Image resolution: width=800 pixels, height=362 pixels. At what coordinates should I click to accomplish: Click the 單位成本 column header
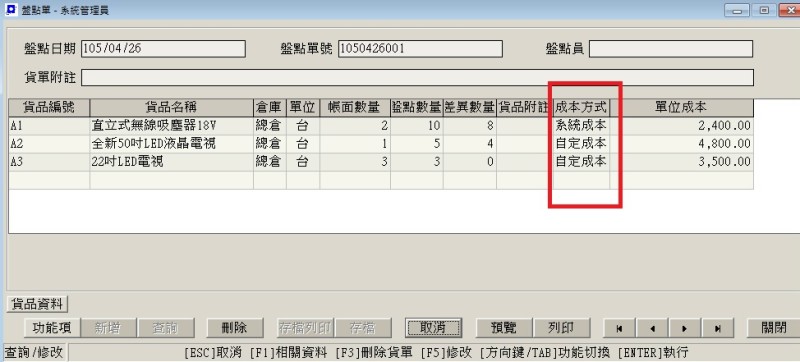pyautogui.click(x=682, y=108)
